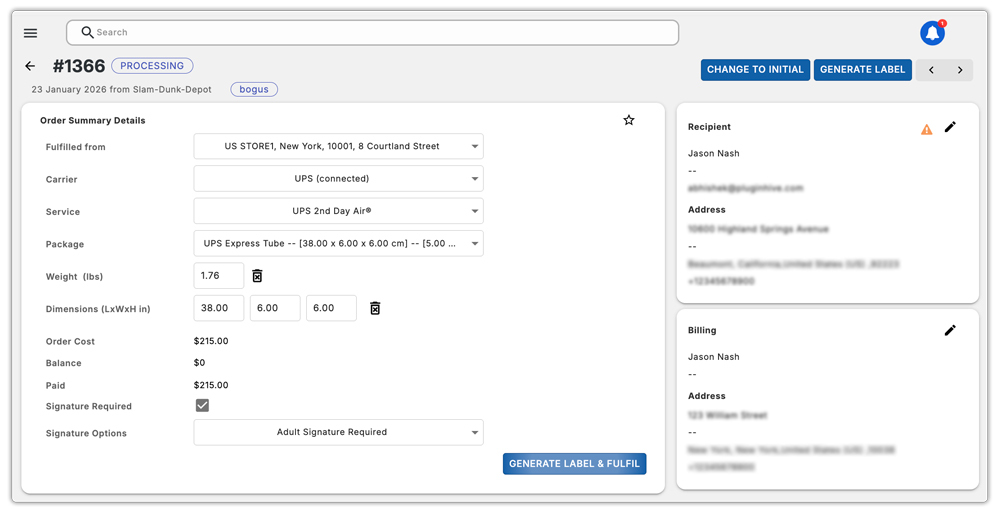Click the back arrow beside order #1366

(30, 66)
